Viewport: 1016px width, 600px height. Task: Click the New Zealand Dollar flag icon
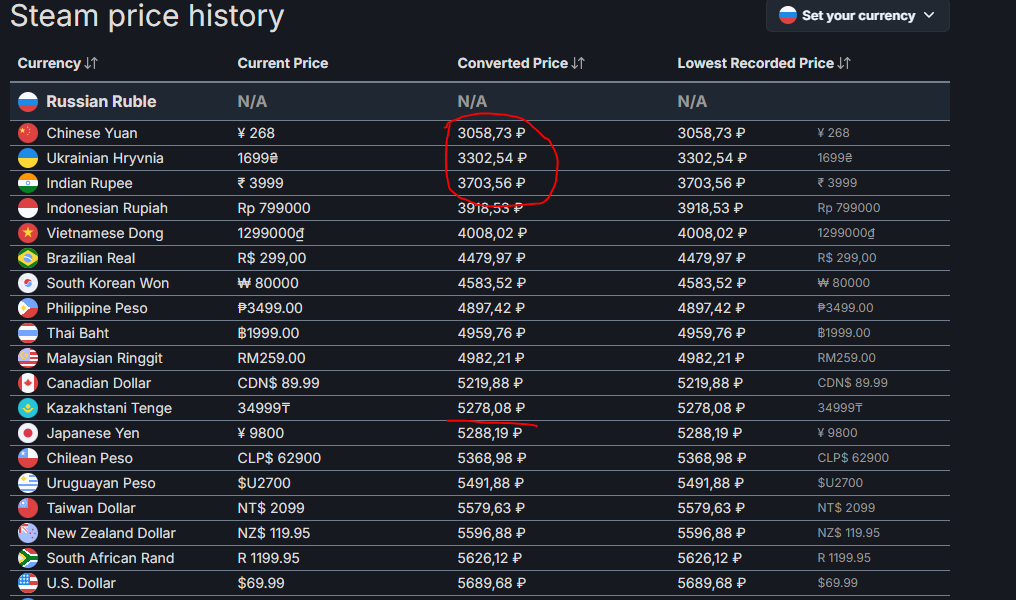coord(28,533)
